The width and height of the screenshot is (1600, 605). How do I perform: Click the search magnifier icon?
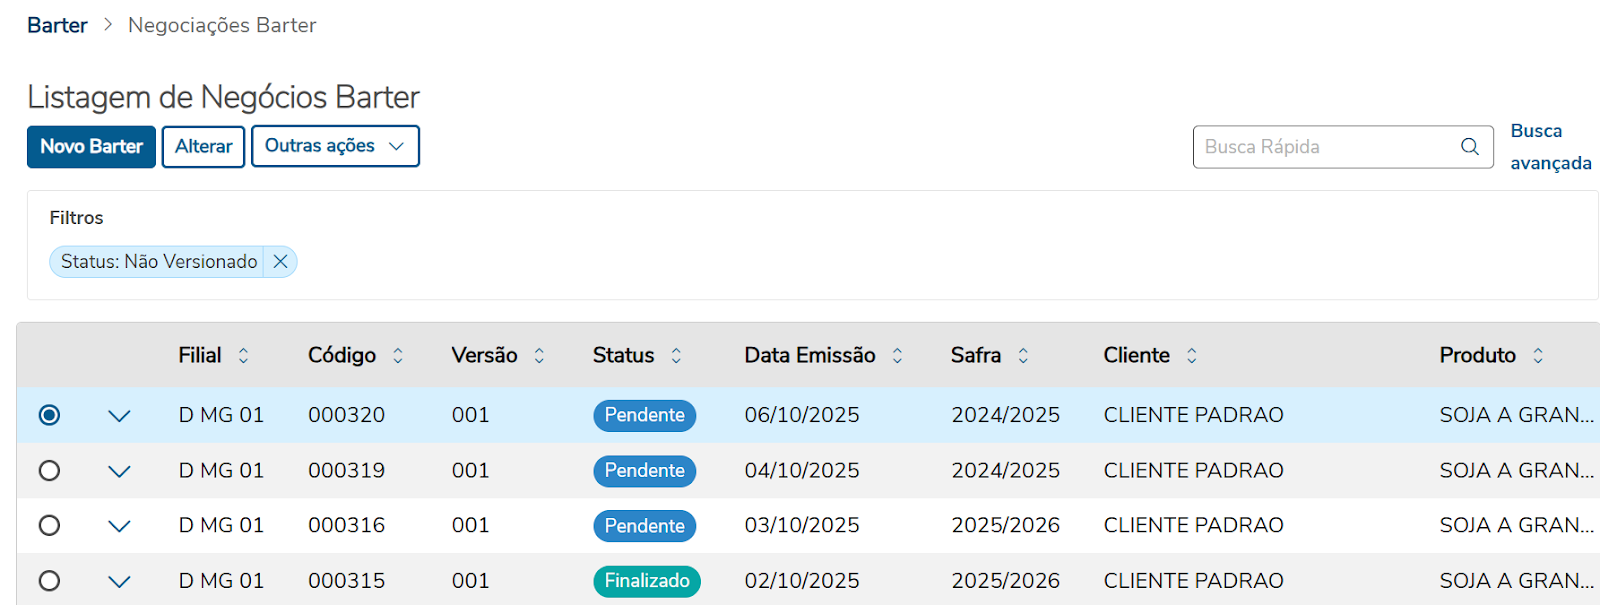tap(1469, 147)
